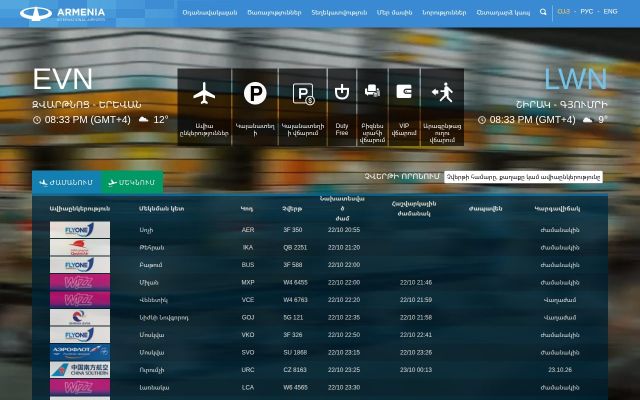Click estimated time 22/10 21:58
The height and width of the screenshot is (400, 640).
point(416,318)
